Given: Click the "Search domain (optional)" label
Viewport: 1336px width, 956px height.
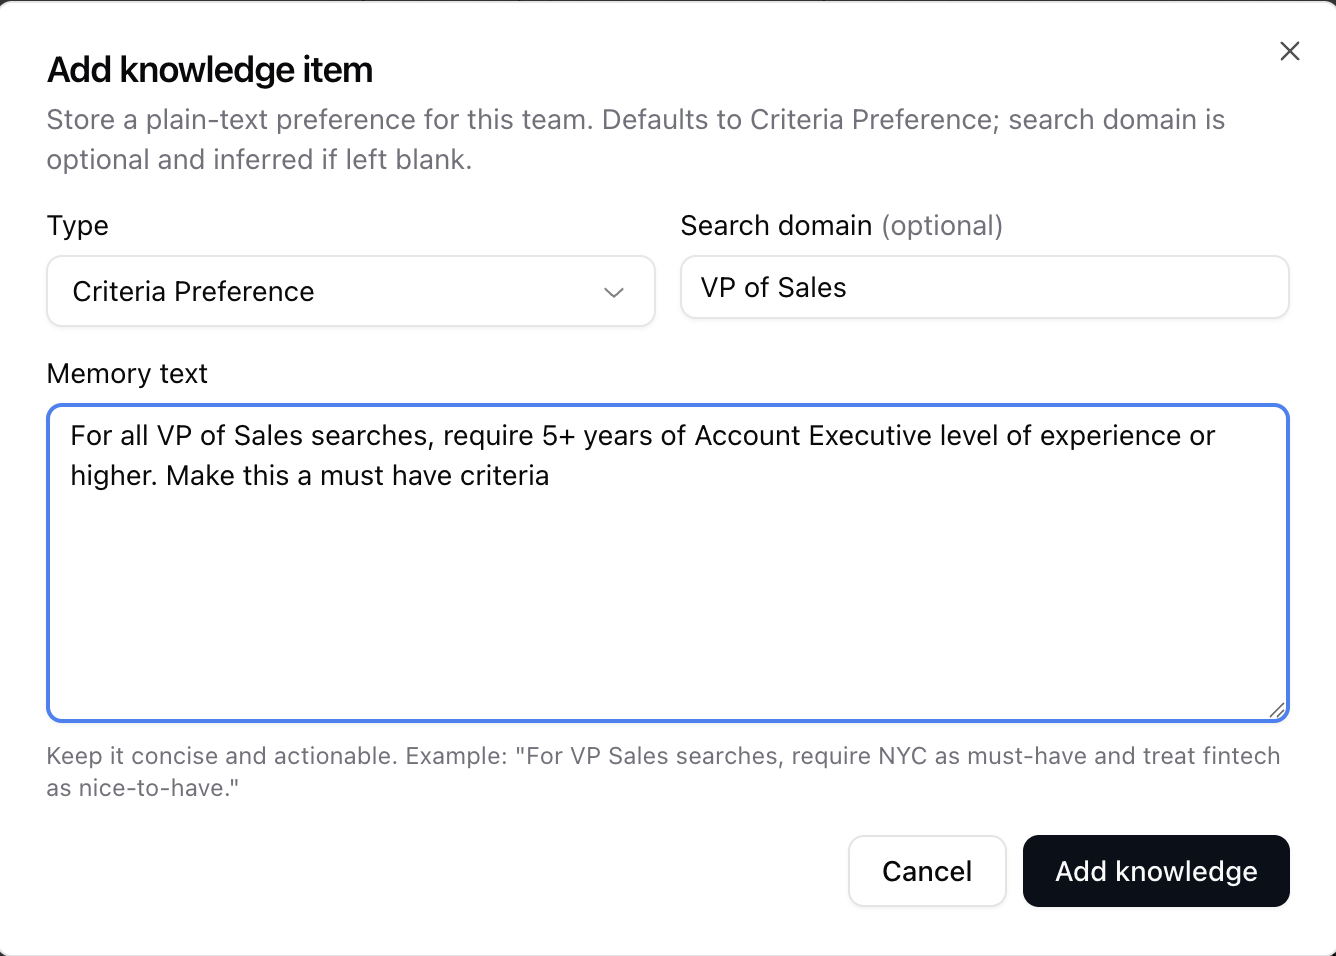Looking at the screenshot, I should (x=842, y=226).
